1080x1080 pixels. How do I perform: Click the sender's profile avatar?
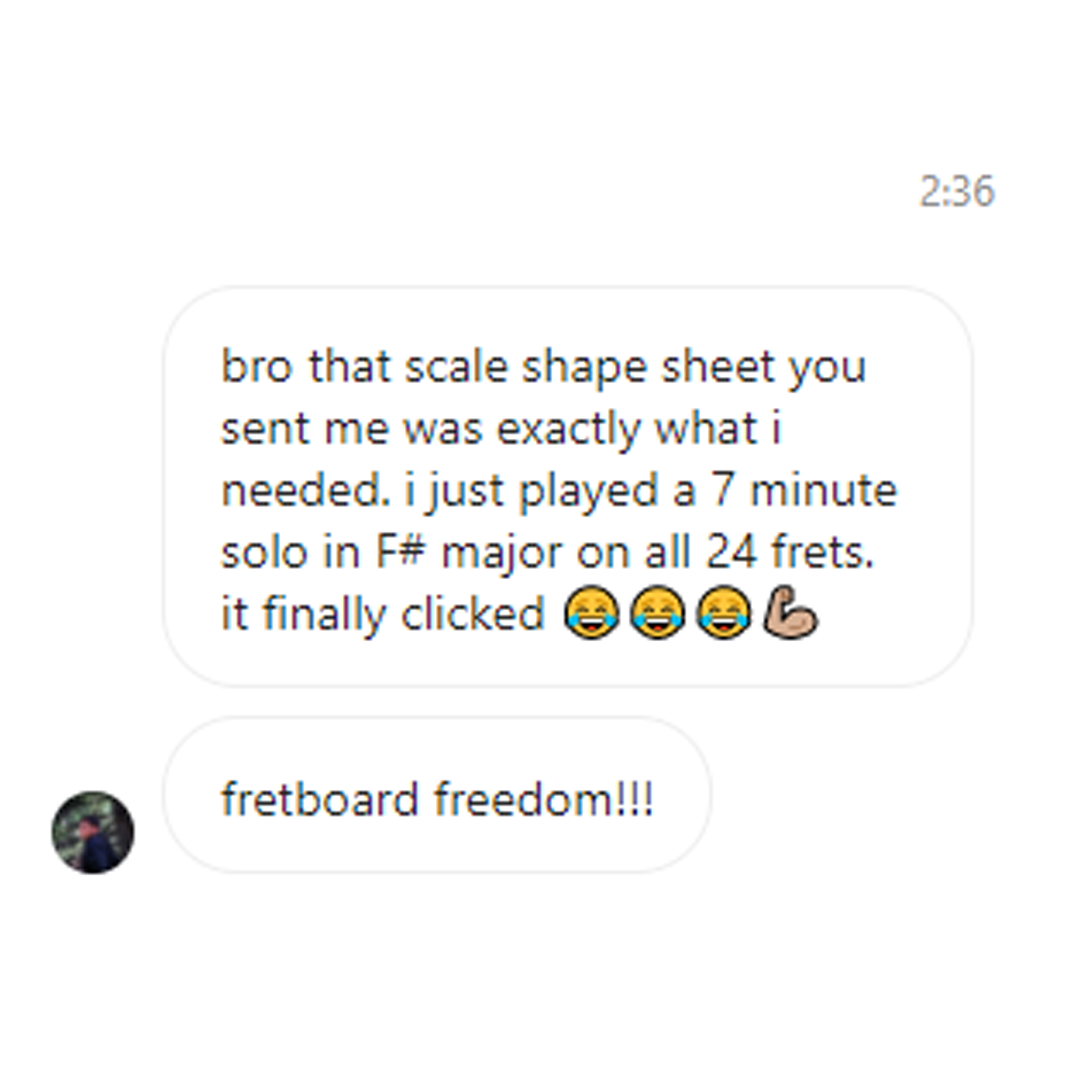coord(93,832)
